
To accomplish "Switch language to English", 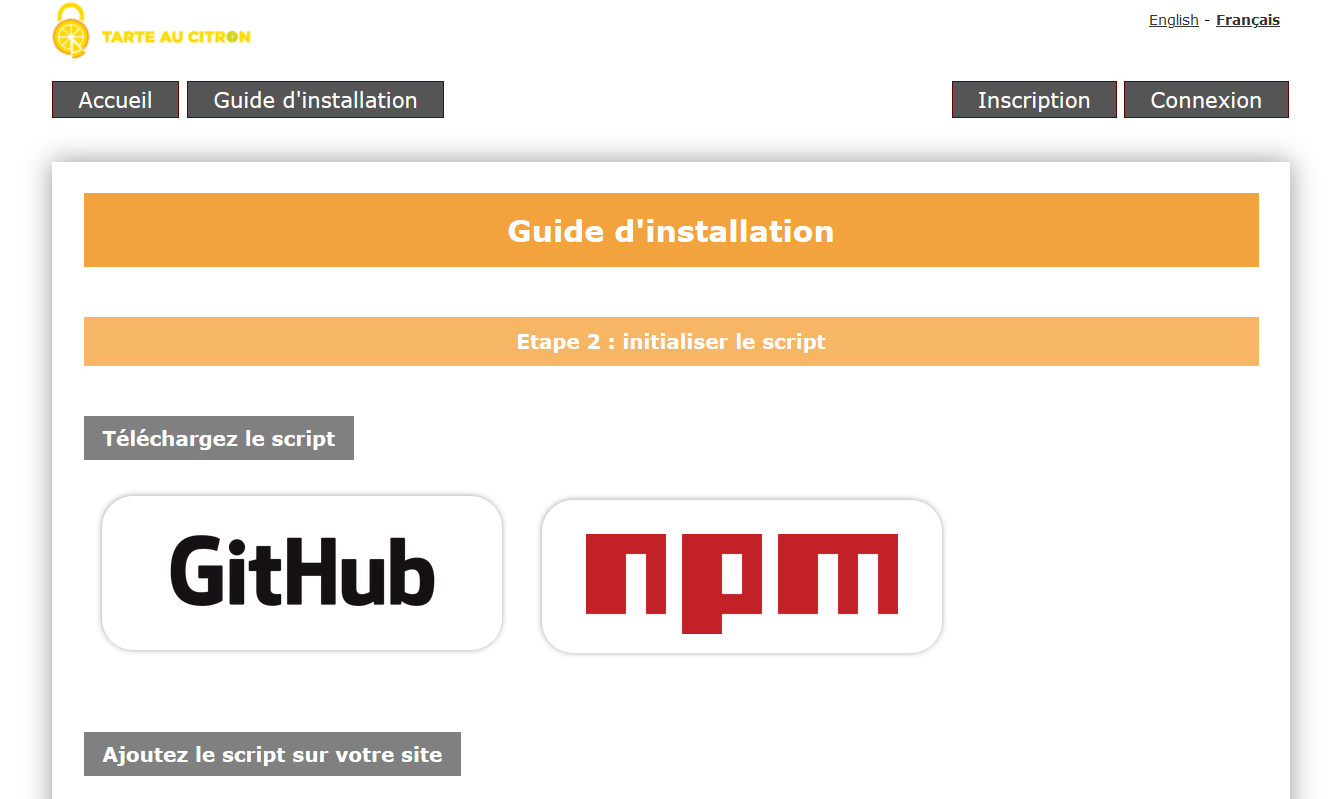I will click(1173, 20).
